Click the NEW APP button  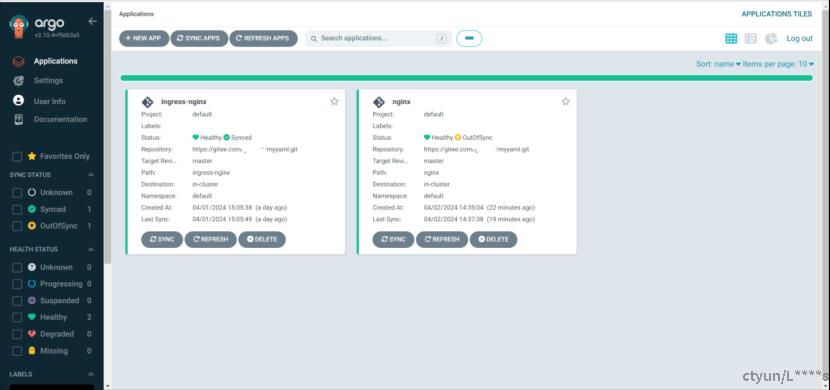pyautogui.click(x=143, y=39)
